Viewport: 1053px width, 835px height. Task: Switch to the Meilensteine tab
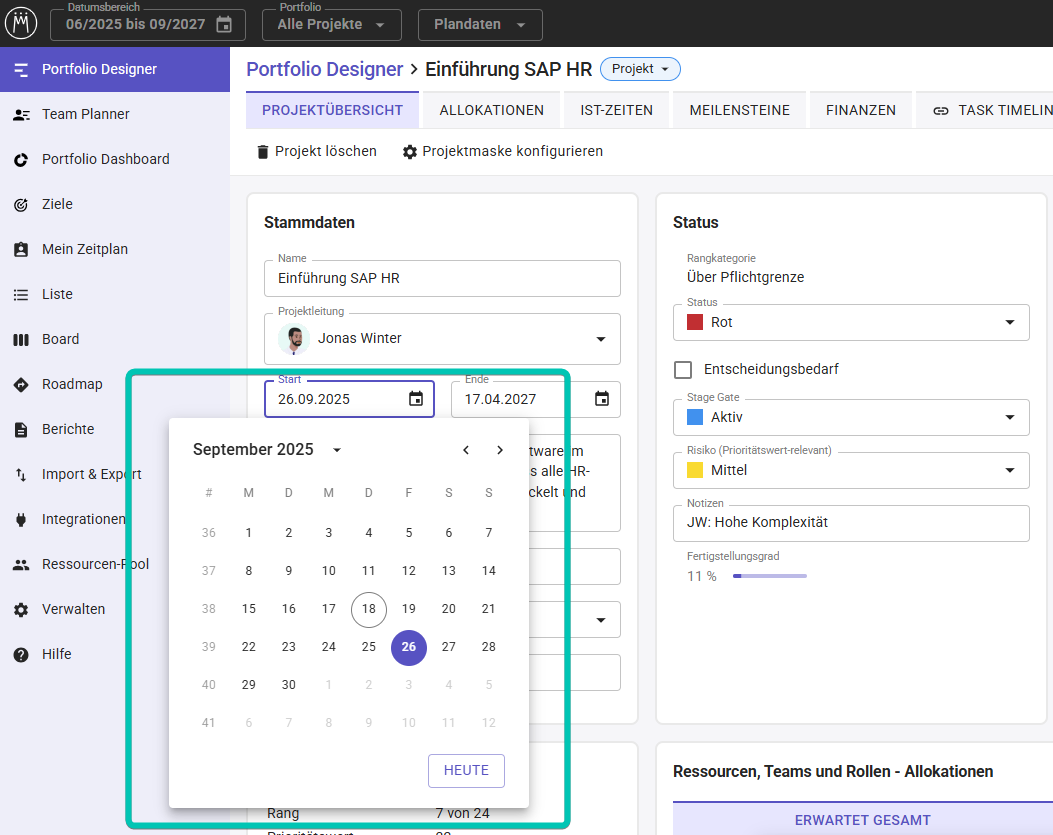[x=739, y=110]
